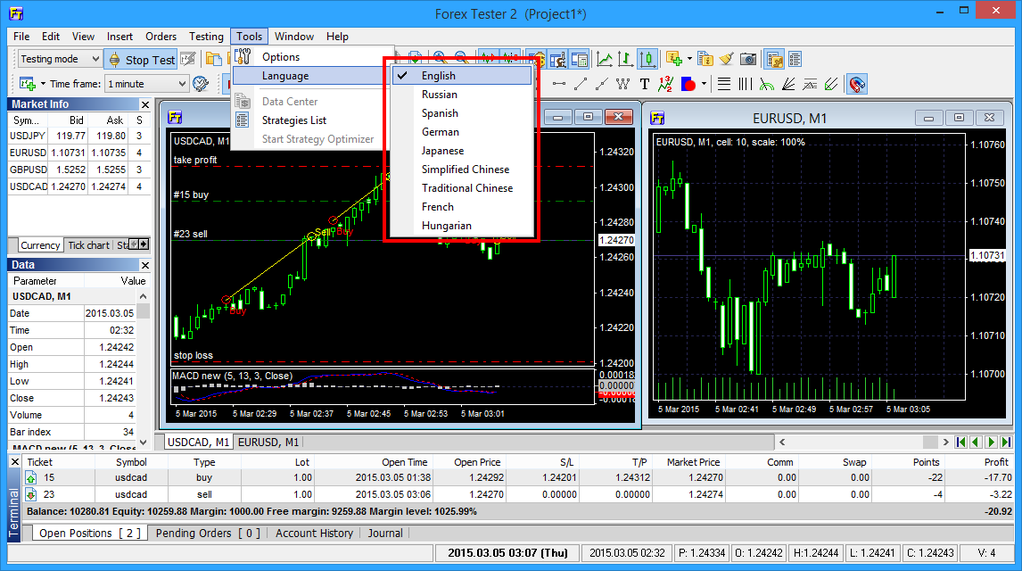Close the Data panel
The image size is (1022, 571).
[x=145, y=265]
